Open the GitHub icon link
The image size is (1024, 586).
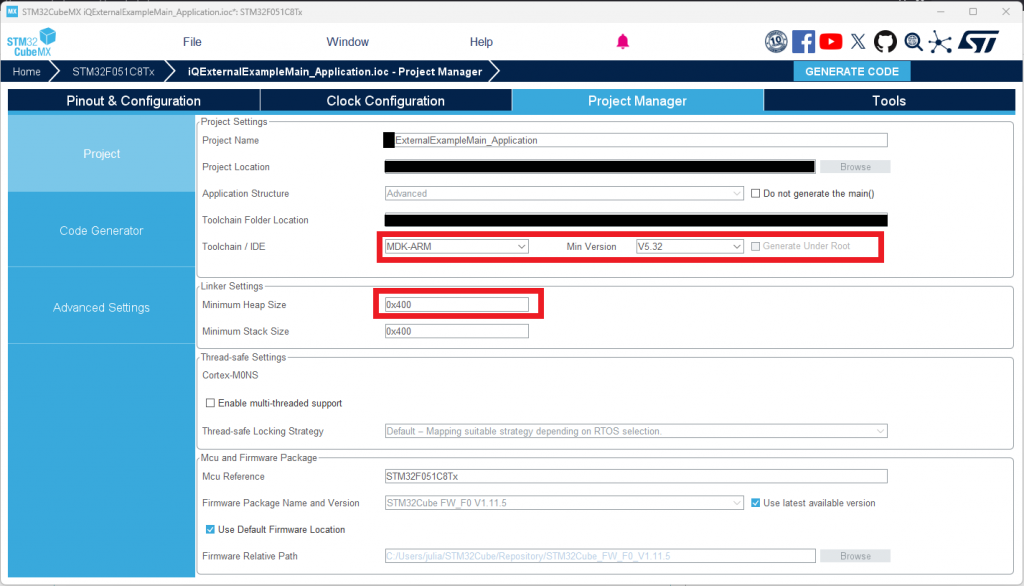(x=885, y=41)
